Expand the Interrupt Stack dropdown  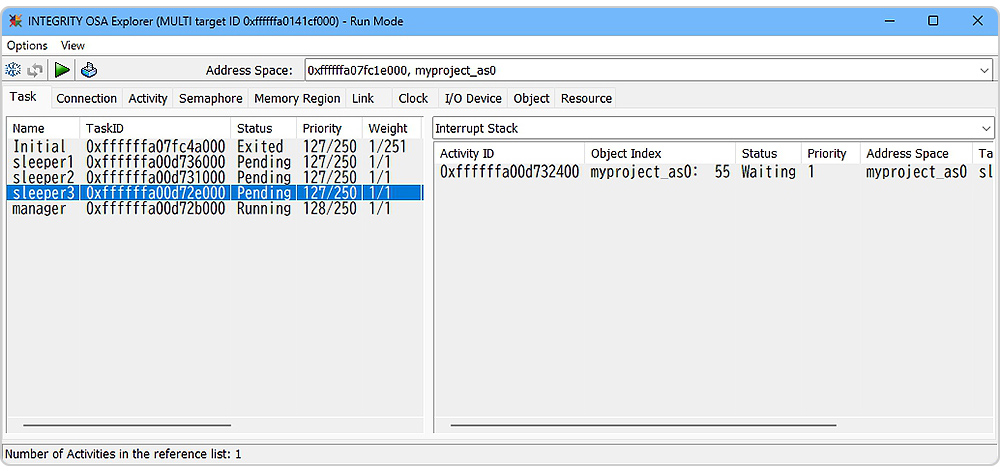[986, 128]
